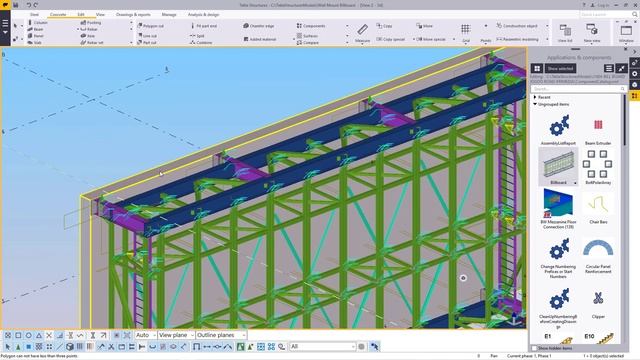The width and height of the screenshot is (640, 360).
Task: Toggle snap to reference lines and points
Action: (116, 335)
